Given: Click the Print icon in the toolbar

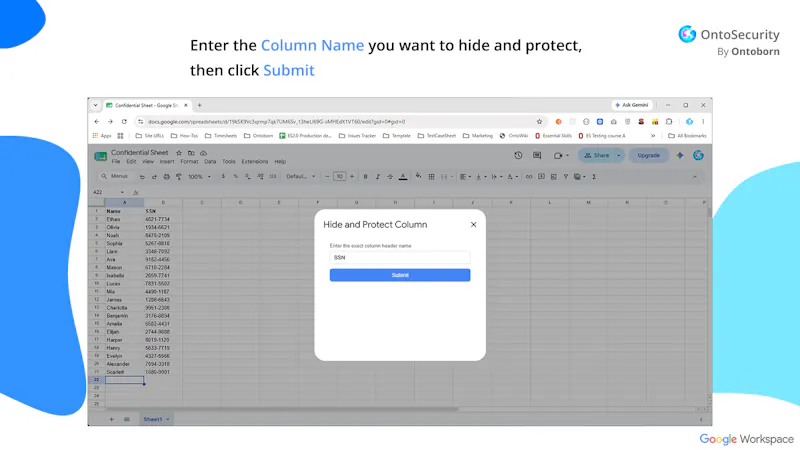Looking at the screenshot, I should pyautogui.click(x=166, y=177).
